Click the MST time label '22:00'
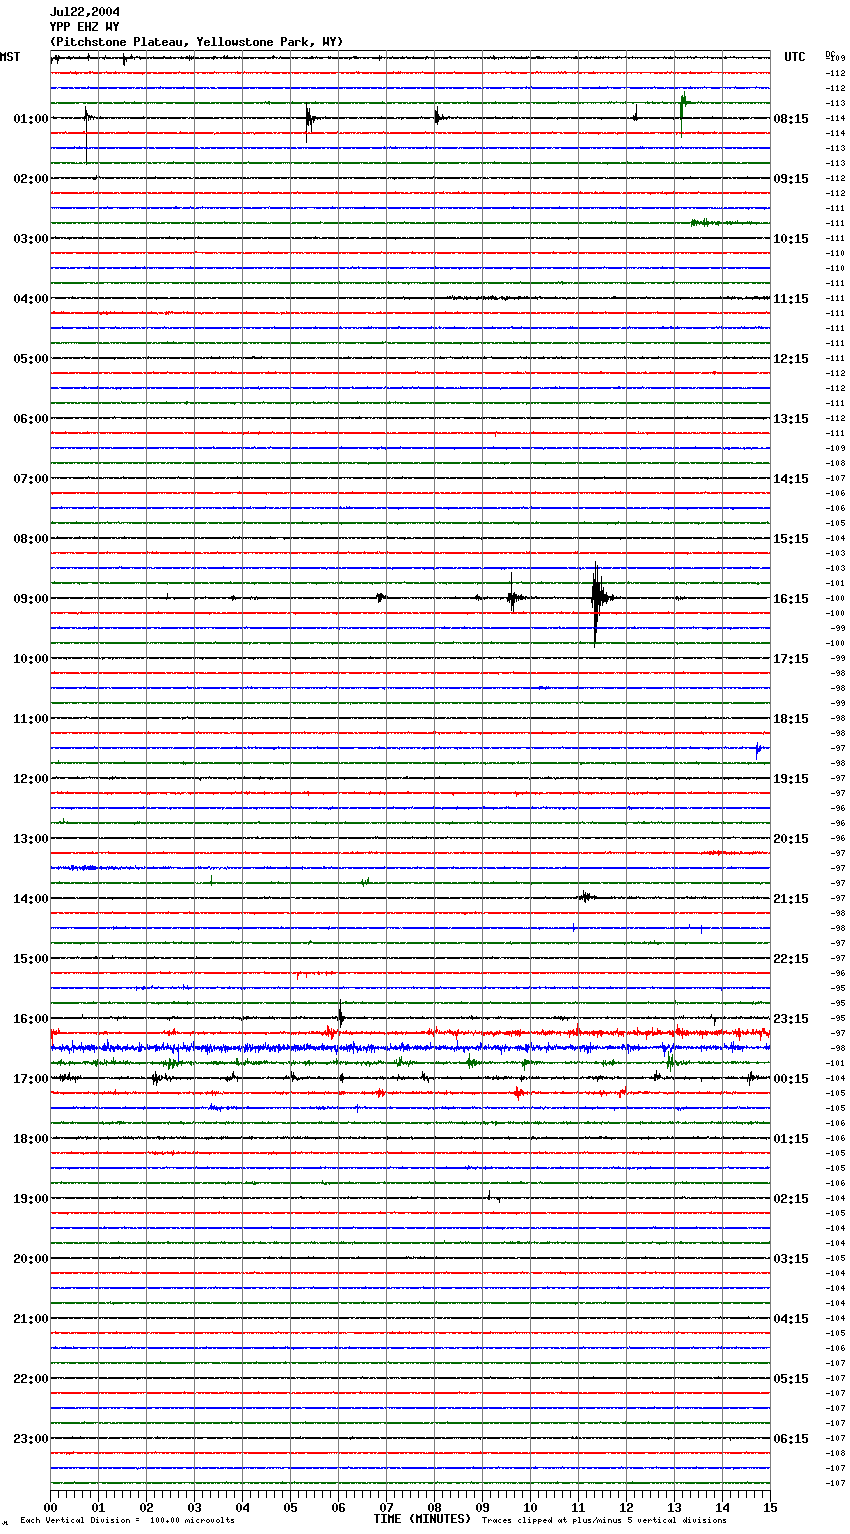Viewport: 850px width, 1534px height. (x=31, y=1379)
